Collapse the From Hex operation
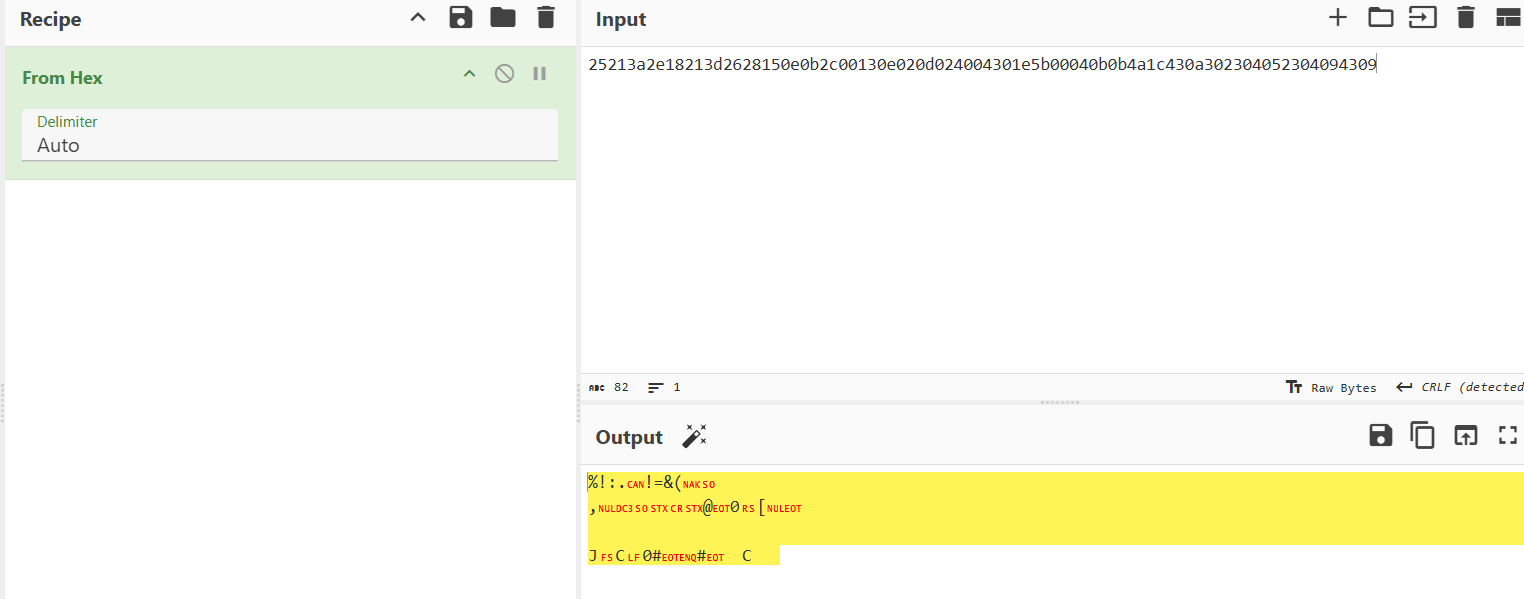The height and width of the screenshot is (599, 1524). tap(469, 73)
